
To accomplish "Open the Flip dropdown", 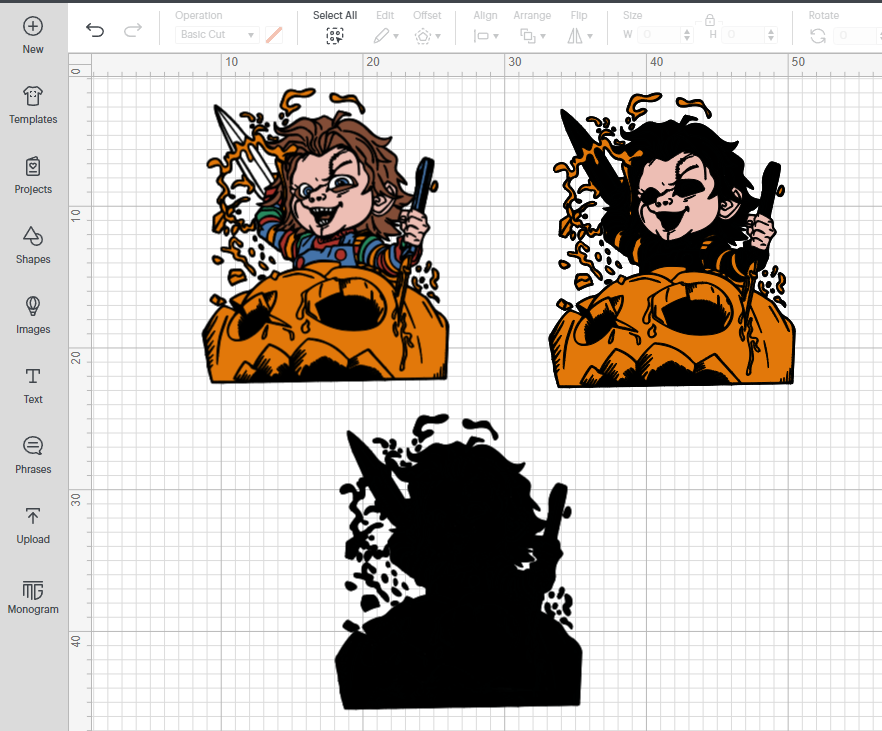I will pyautogui.click(x=579, y=35).
